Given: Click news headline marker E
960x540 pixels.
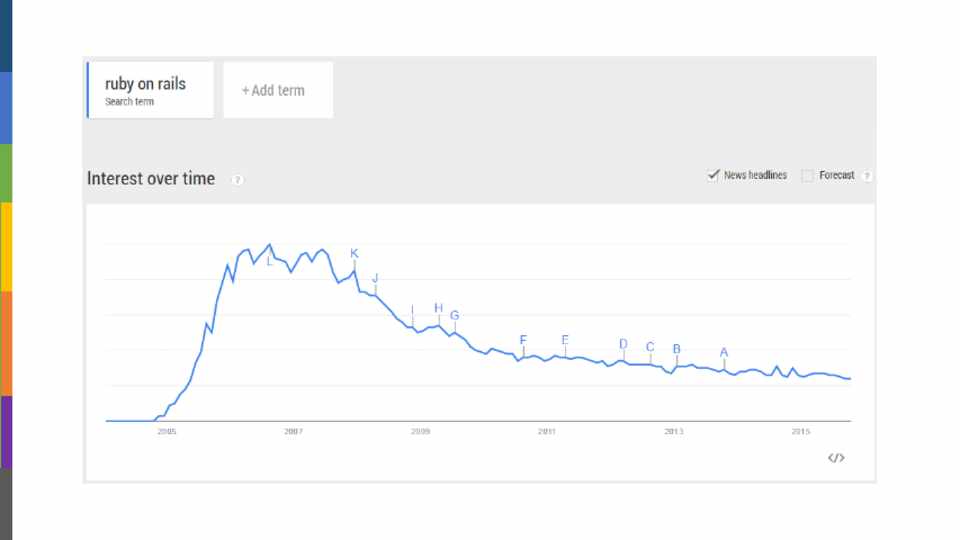Looking at the screenshot, I should pyautogui.click(x=565, y=340).
